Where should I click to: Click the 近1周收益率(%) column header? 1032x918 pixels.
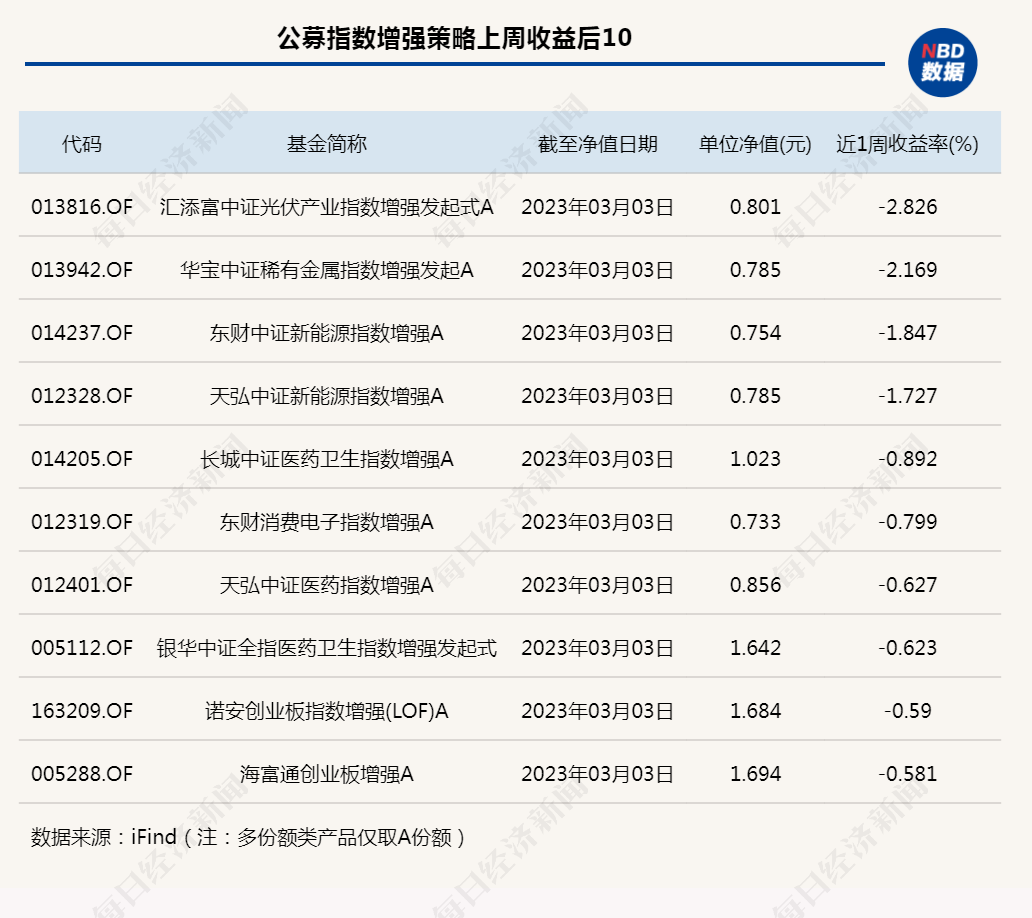(x=907, y=143)
